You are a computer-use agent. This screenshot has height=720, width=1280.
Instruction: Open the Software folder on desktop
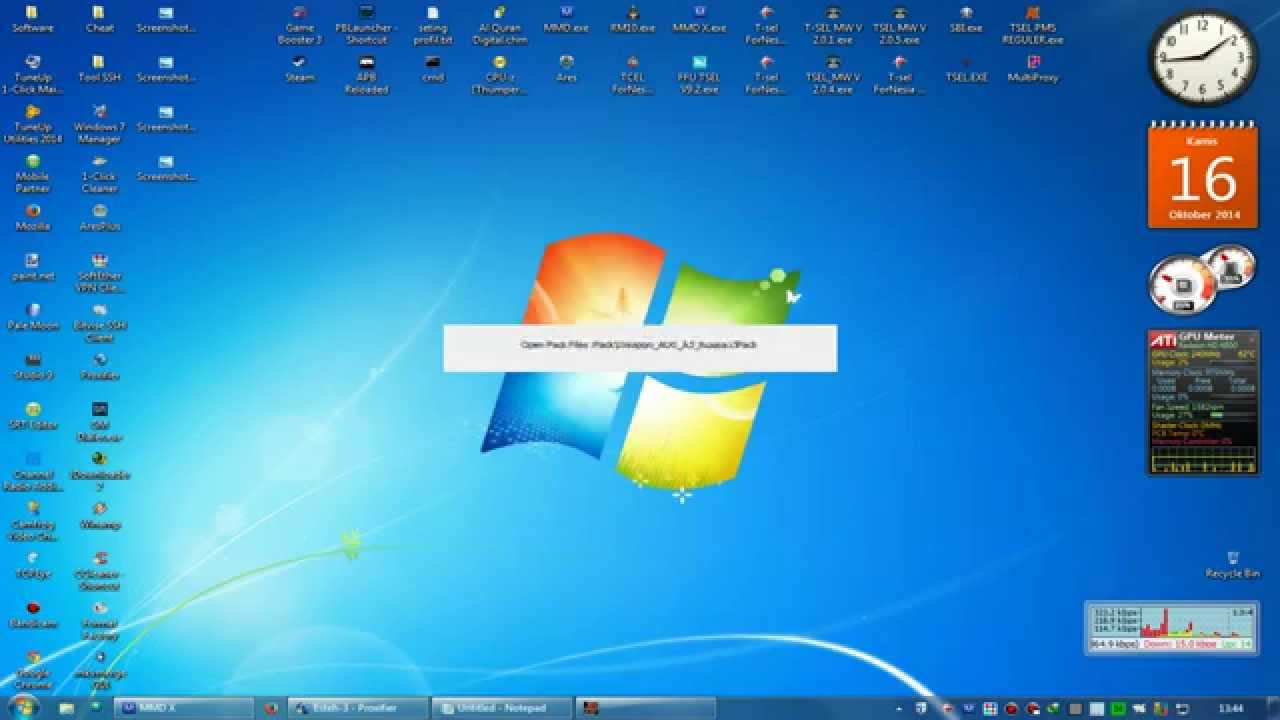33,19
